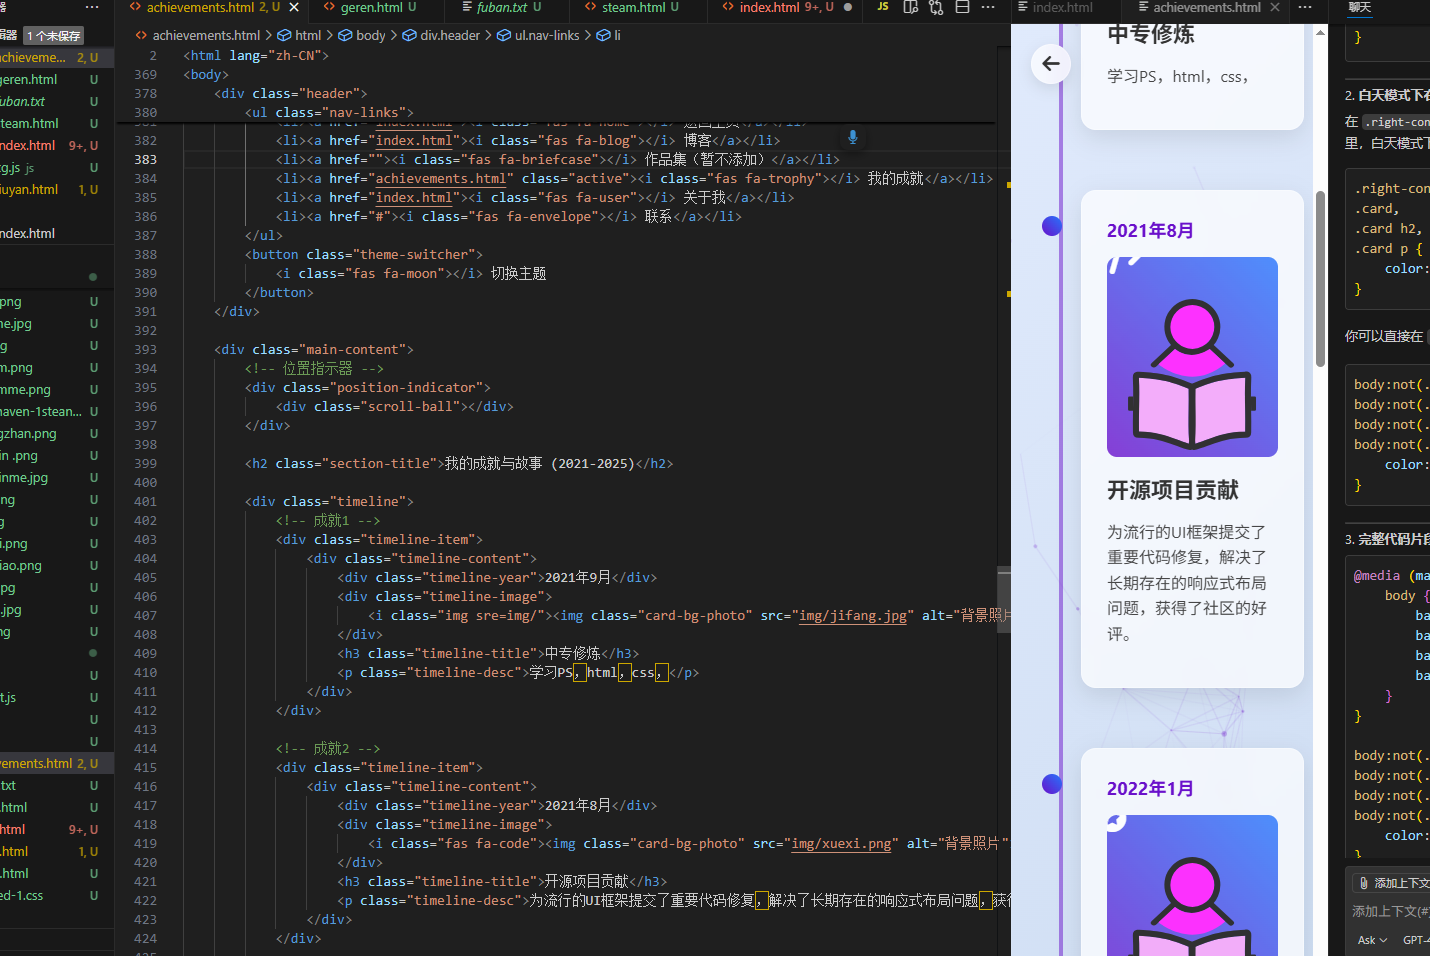
Task: Select ed-1.css in the file tree
Action: point(57,895)
